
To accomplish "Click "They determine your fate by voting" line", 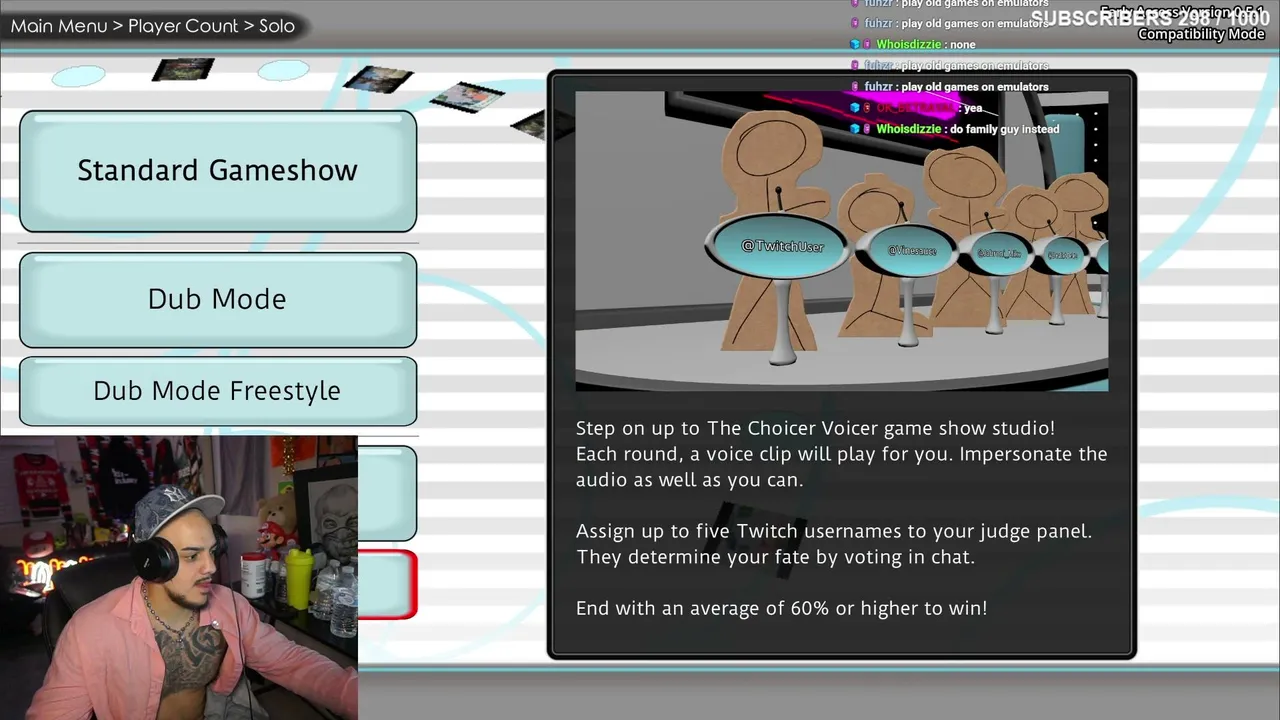I will point(775,557).
